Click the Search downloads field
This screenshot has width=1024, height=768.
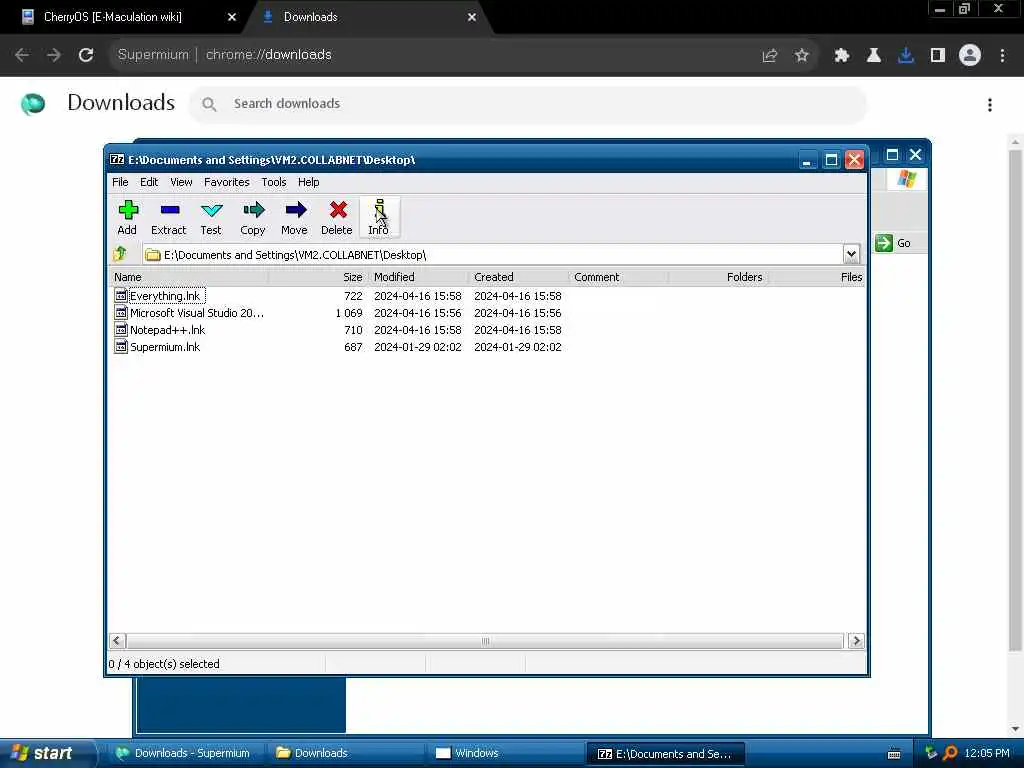(x=528, y=104)
